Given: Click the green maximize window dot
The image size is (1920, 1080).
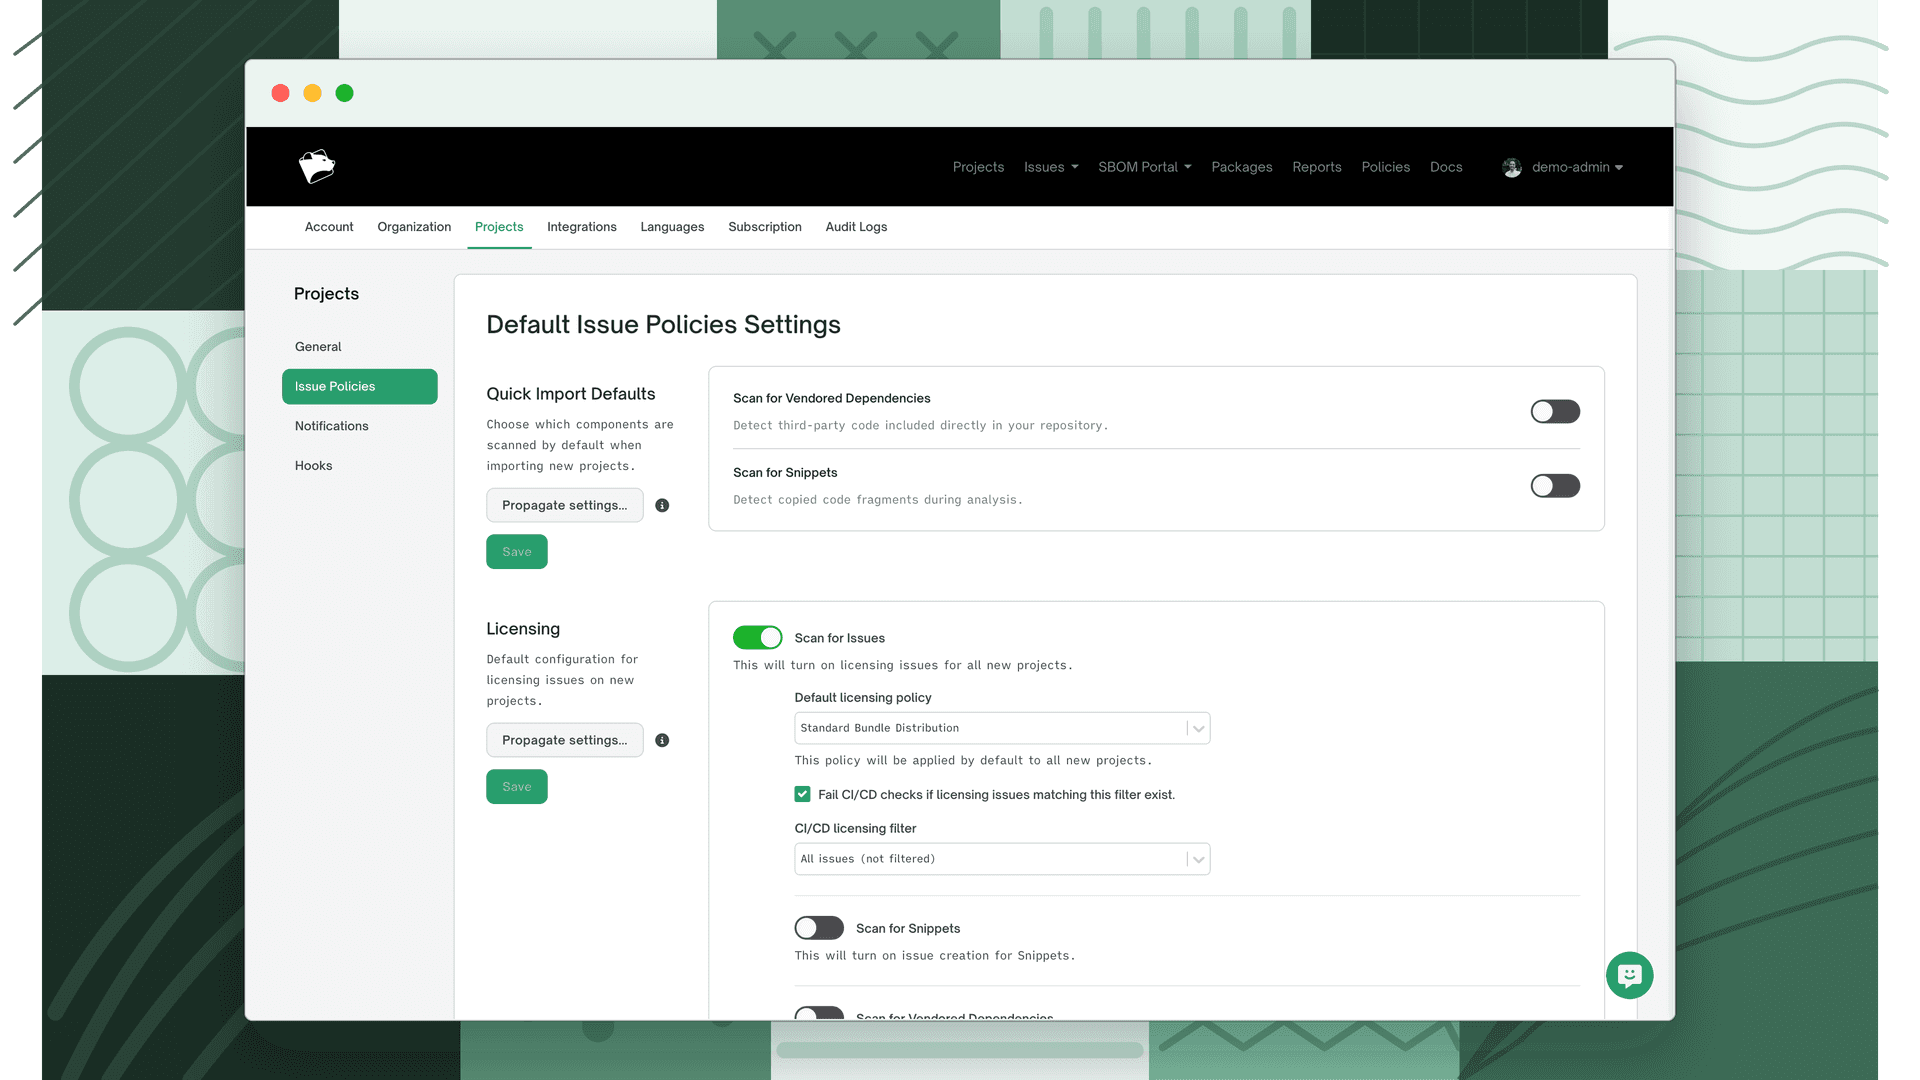Looking at the screenshot, I should point(345,93).
